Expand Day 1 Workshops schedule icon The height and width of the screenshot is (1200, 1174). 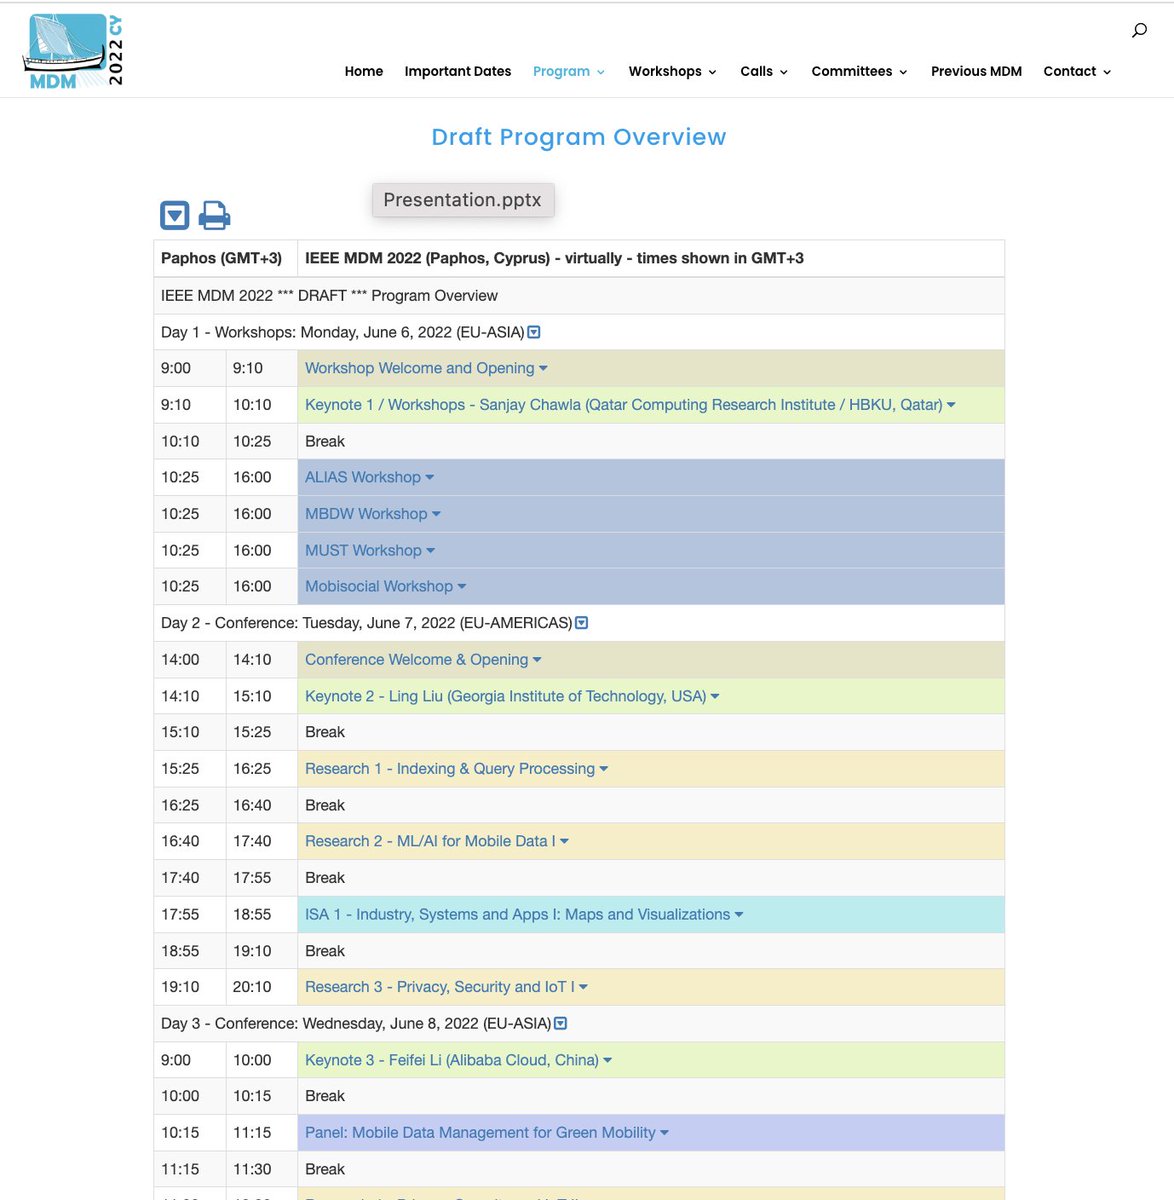533,331
